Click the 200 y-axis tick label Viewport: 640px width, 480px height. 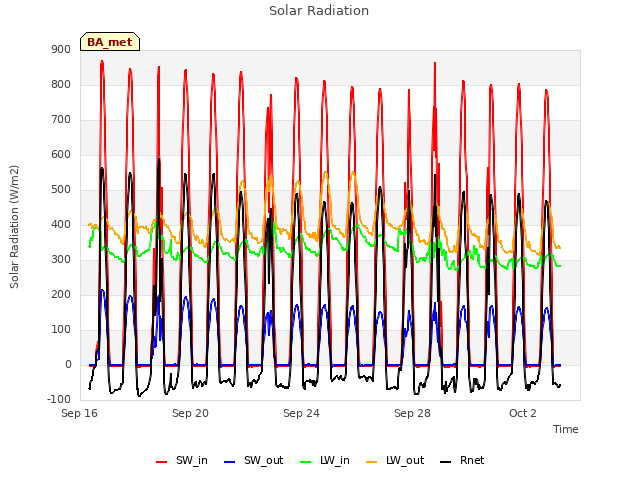click(x=61, y=294)
